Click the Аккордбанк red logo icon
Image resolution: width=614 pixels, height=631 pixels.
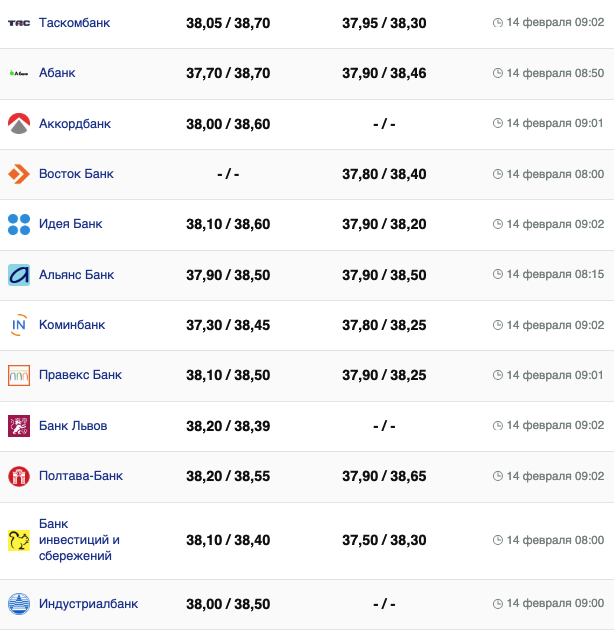pyautogui.click(x=19, y=124)
